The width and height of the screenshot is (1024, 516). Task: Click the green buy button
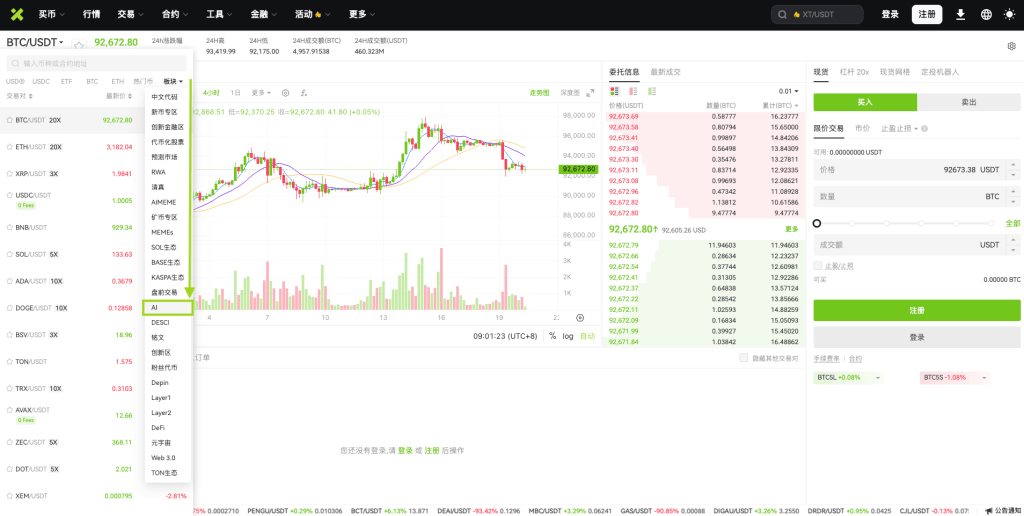tap(865, 102)
